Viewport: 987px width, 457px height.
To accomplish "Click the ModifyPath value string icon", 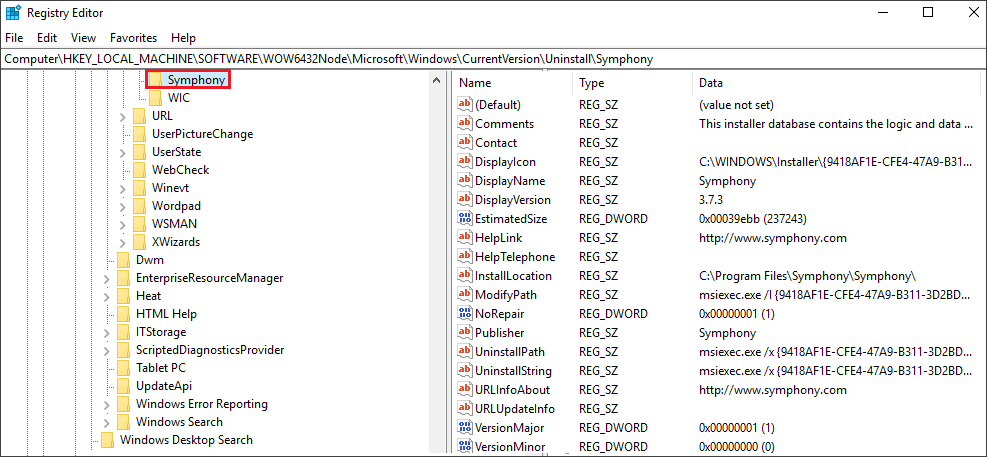I will (465, 295).
